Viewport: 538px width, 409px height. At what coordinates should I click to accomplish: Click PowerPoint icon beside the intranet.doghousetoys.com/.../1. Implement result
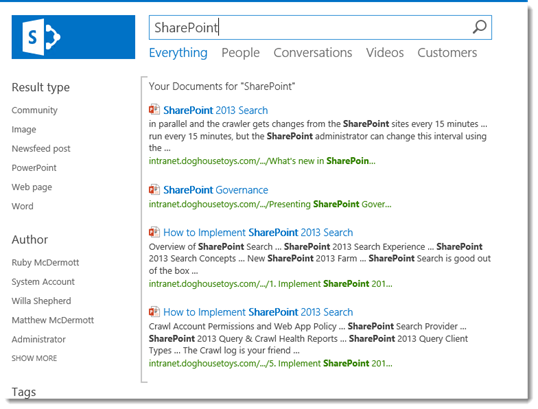[x=154, y=232]
